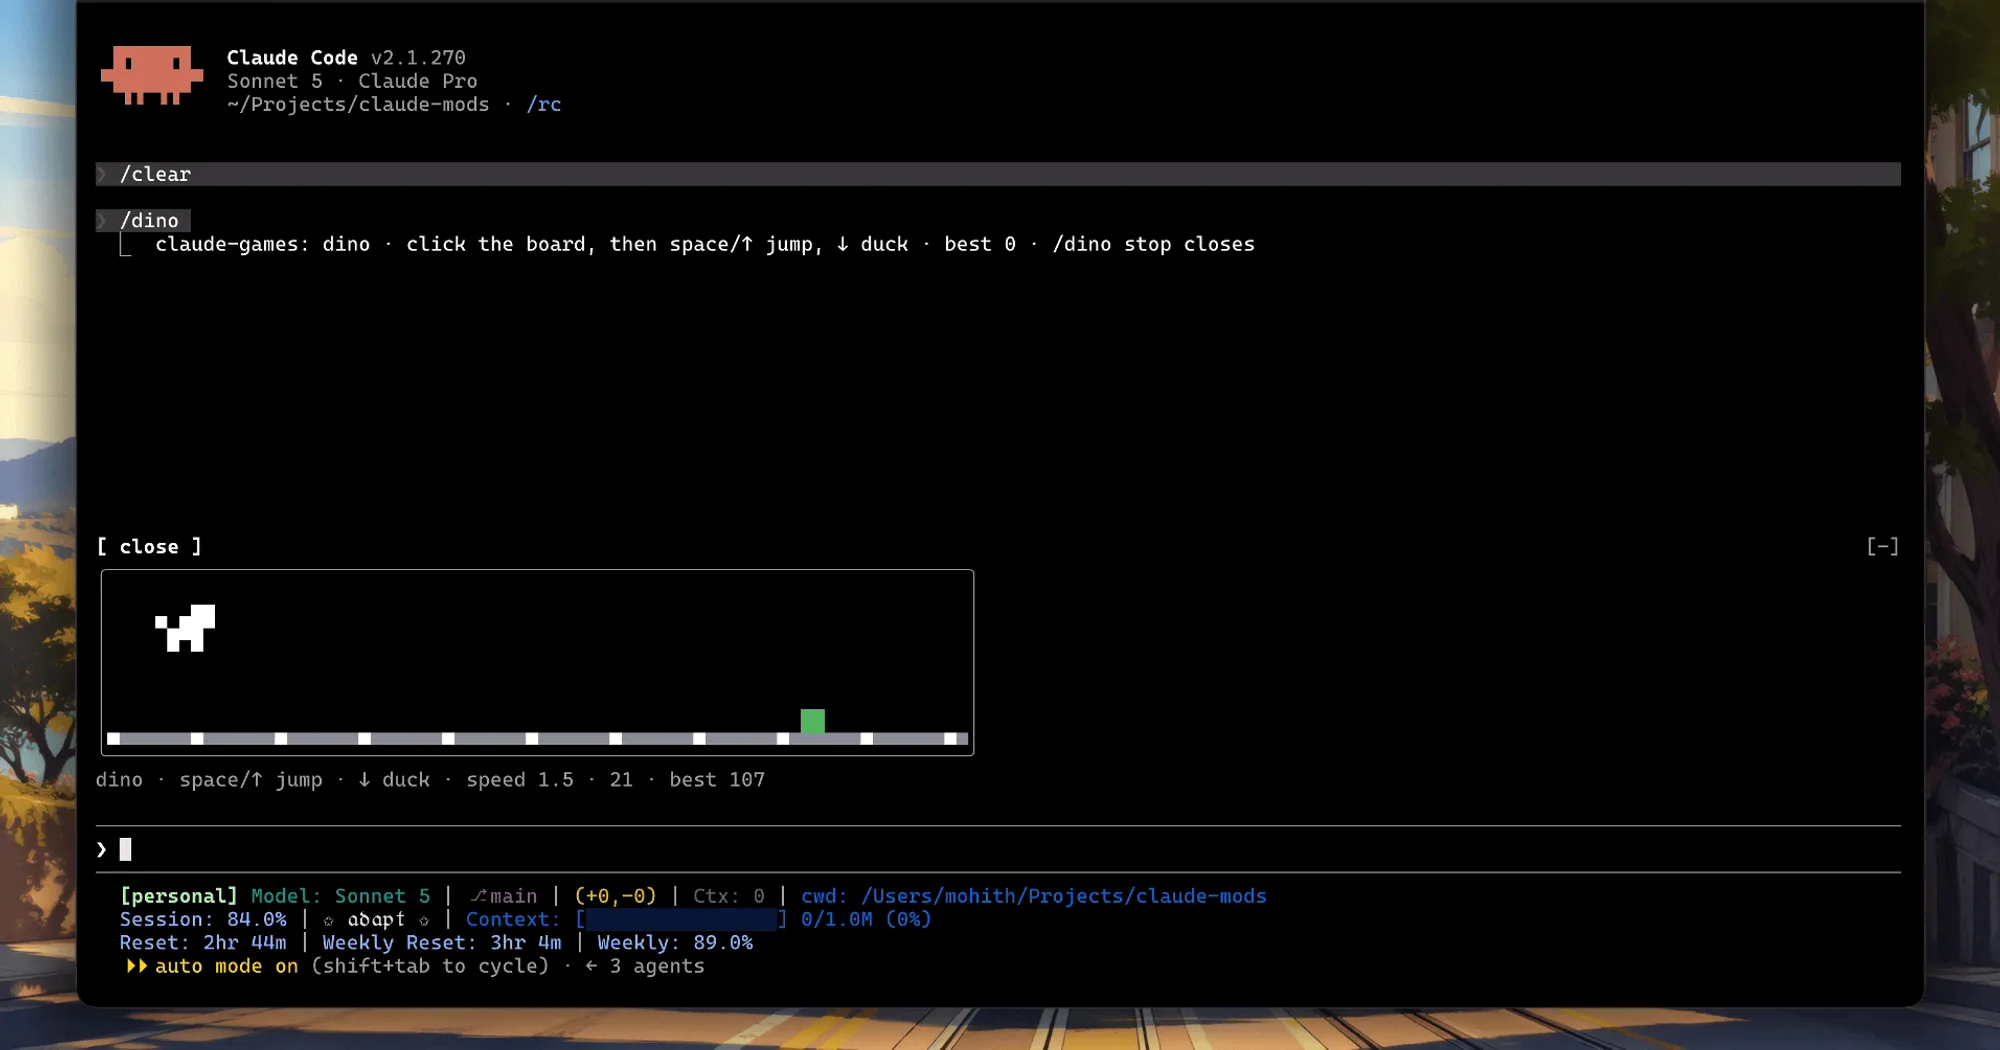
Task: Click the Context usage progress bar
Action: pos(682,919)
